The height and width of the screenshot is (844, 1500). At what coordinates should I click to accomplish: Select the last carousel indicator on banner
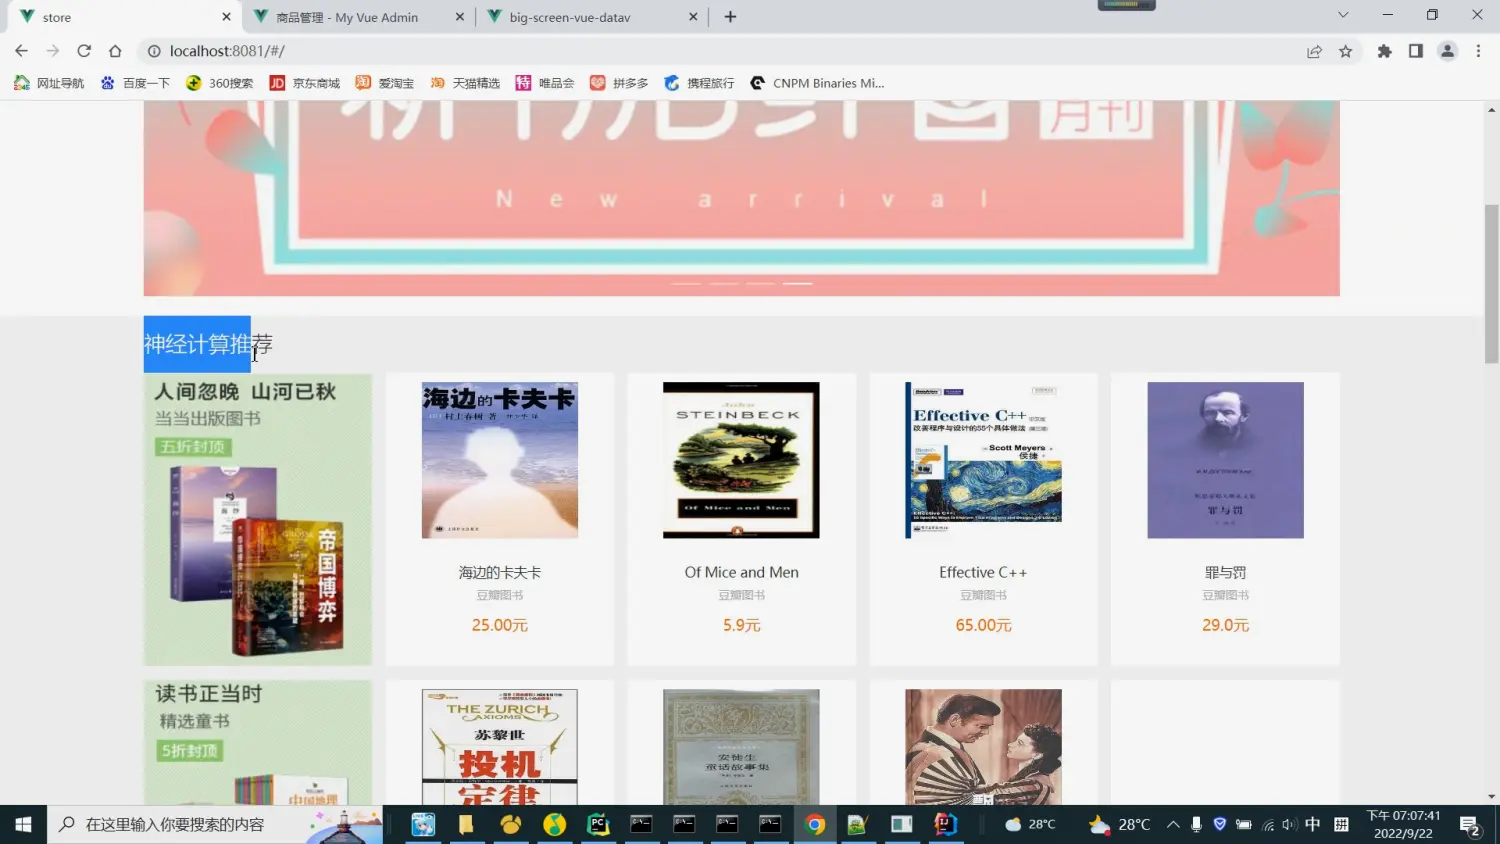click(797, 284)
